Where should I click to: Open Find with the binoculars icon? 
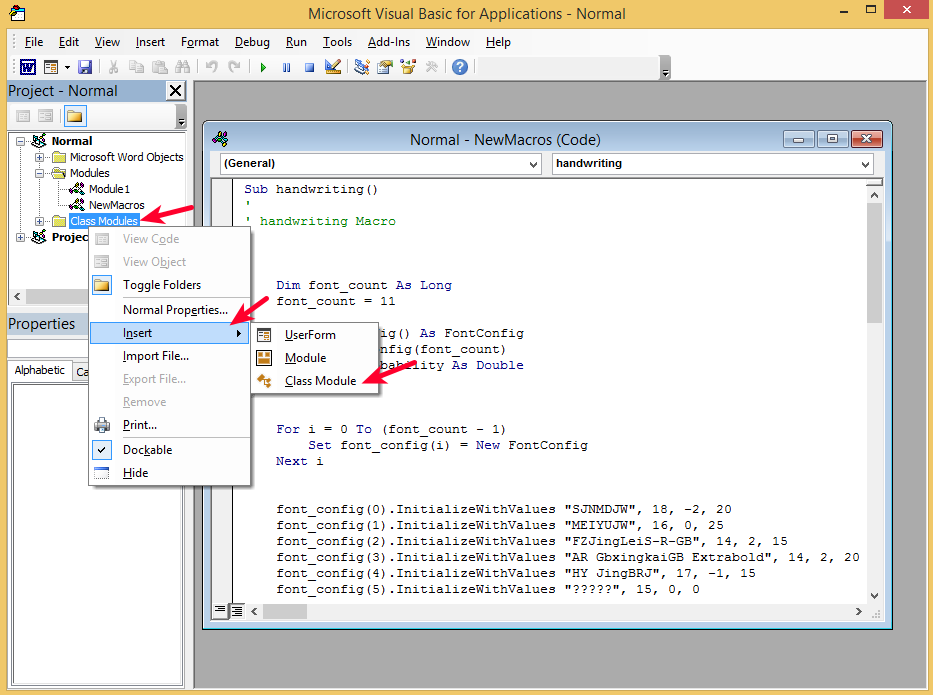tap(183, 67)
